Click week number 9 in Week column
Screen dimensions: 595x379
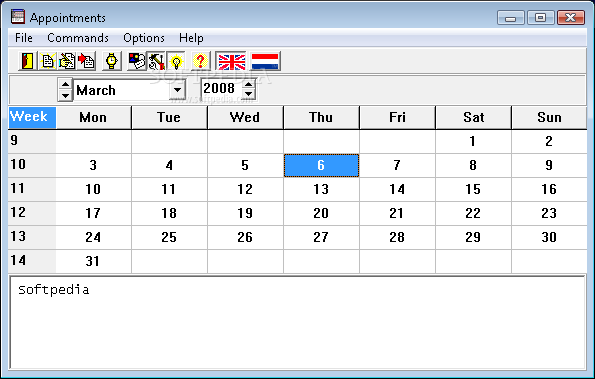(32, 142)
